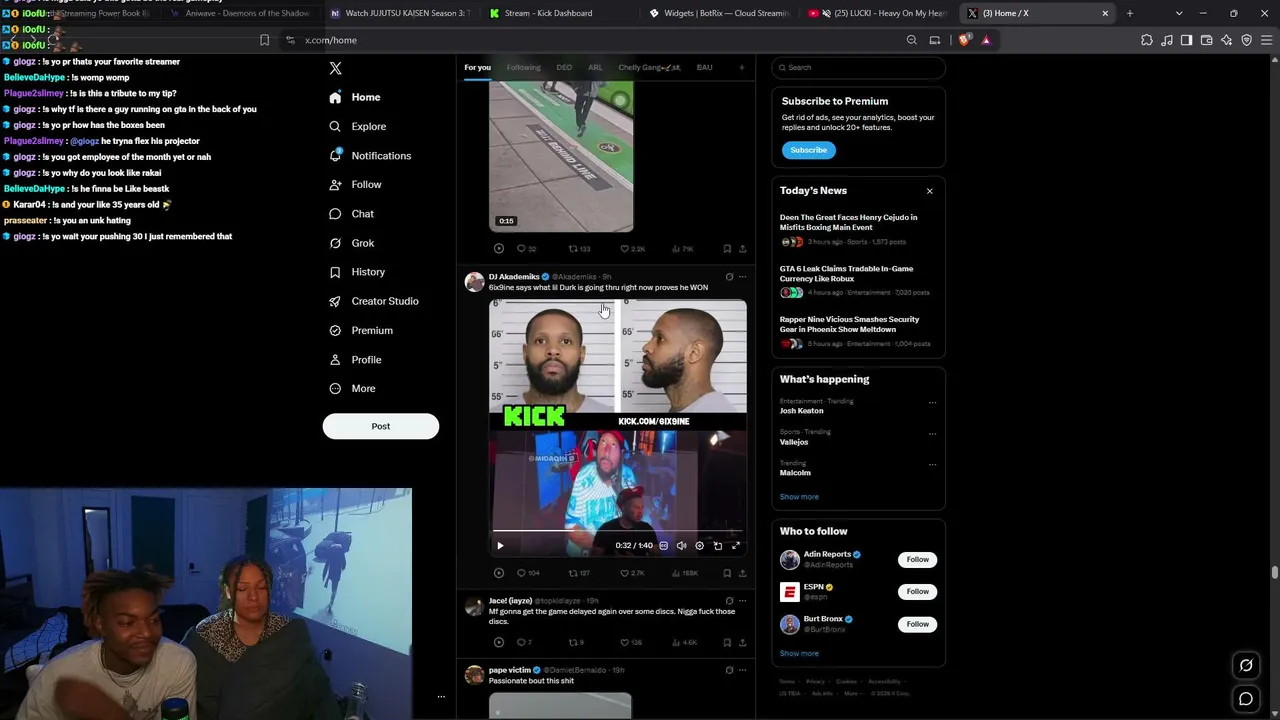Image resolution: width=1280 pixels, height=720 pixels.
Task: Open Explore from the X sidebar
Action: pos(358,126)
